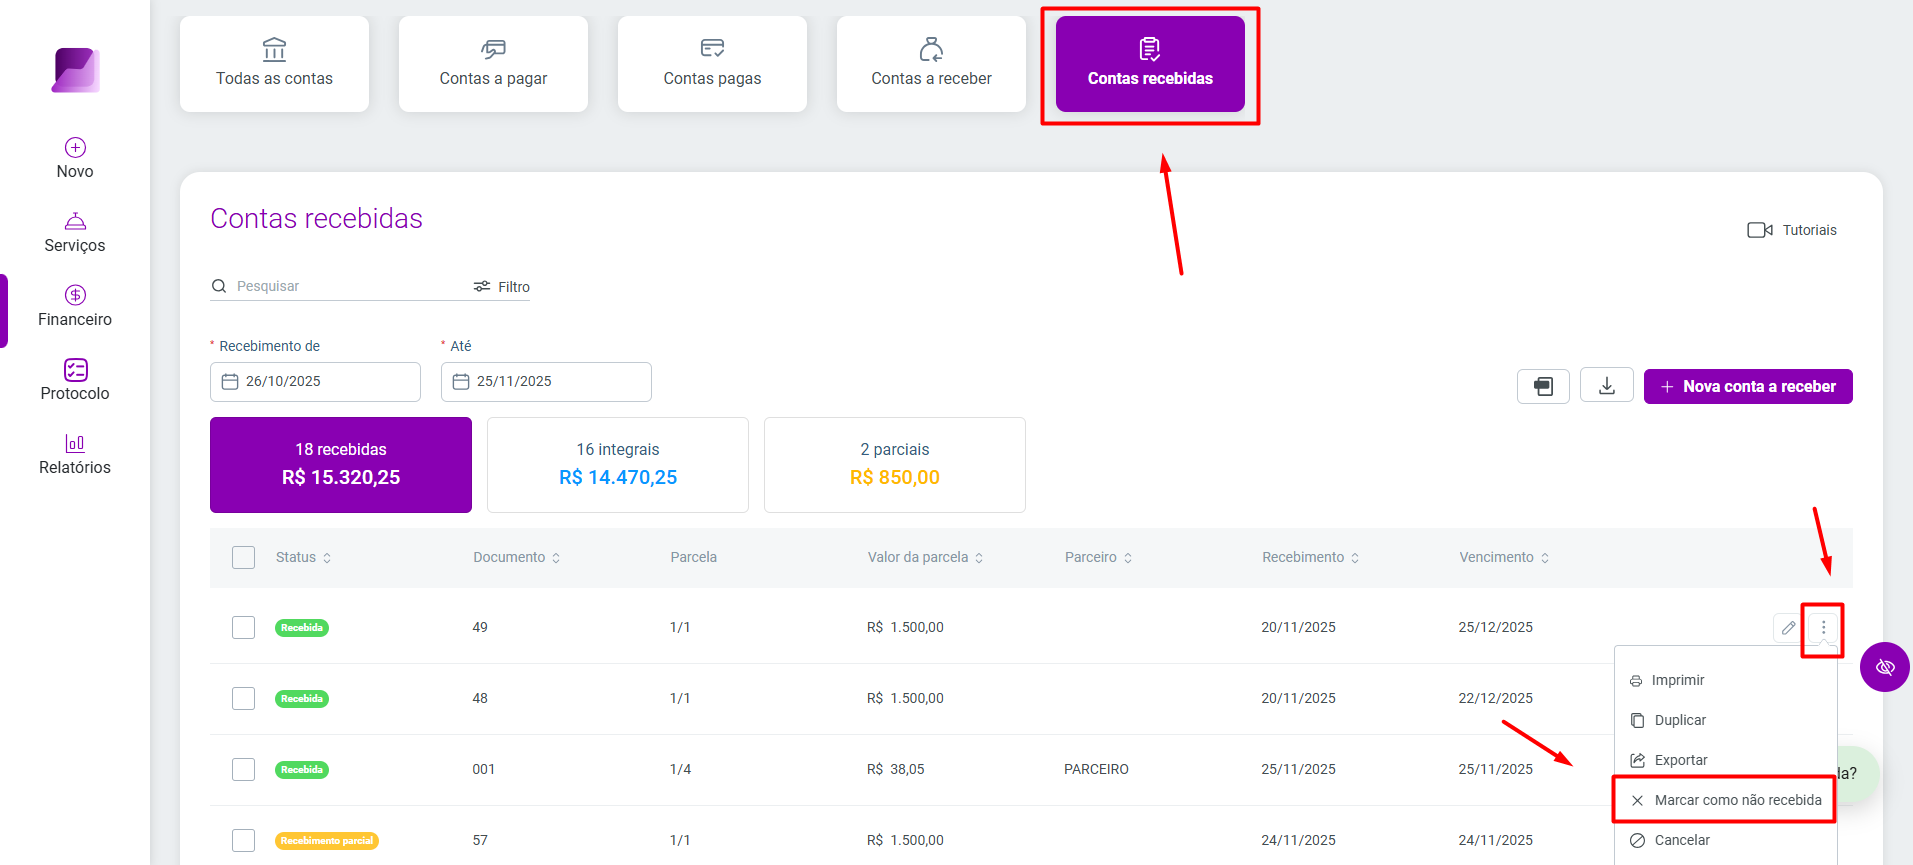Click the edit pencil for document 49
This screenshot has width=1913, height=865.
[1788, 628]
